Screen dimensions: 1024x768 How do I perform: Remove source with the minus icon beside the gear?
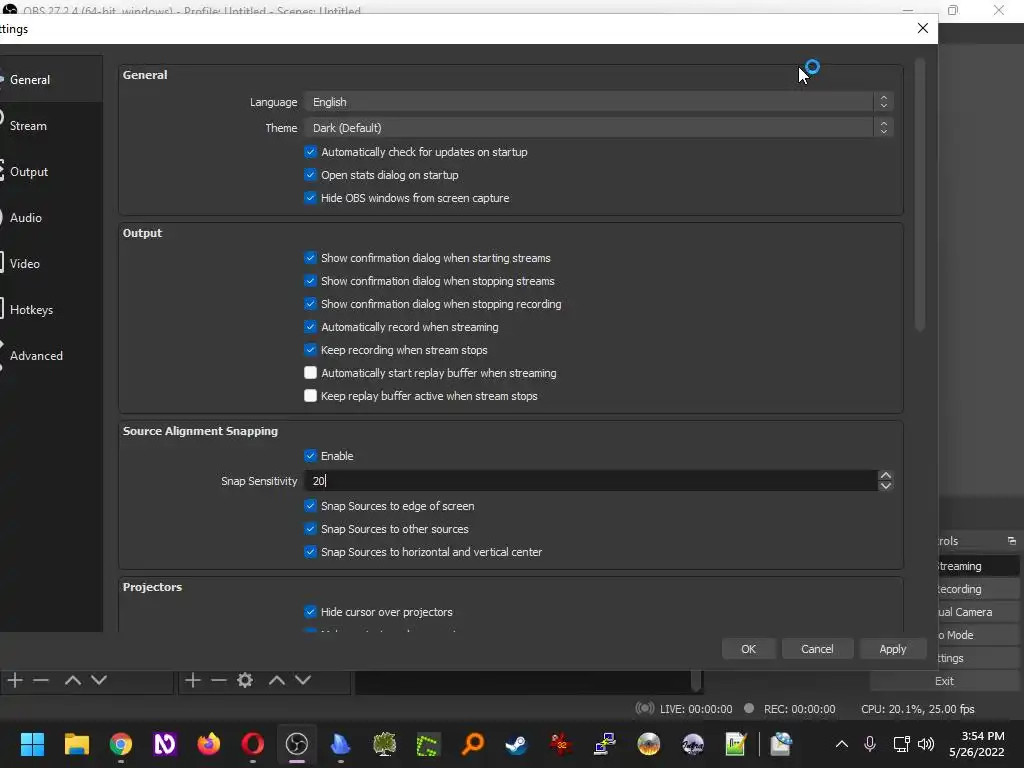[219, 680]
